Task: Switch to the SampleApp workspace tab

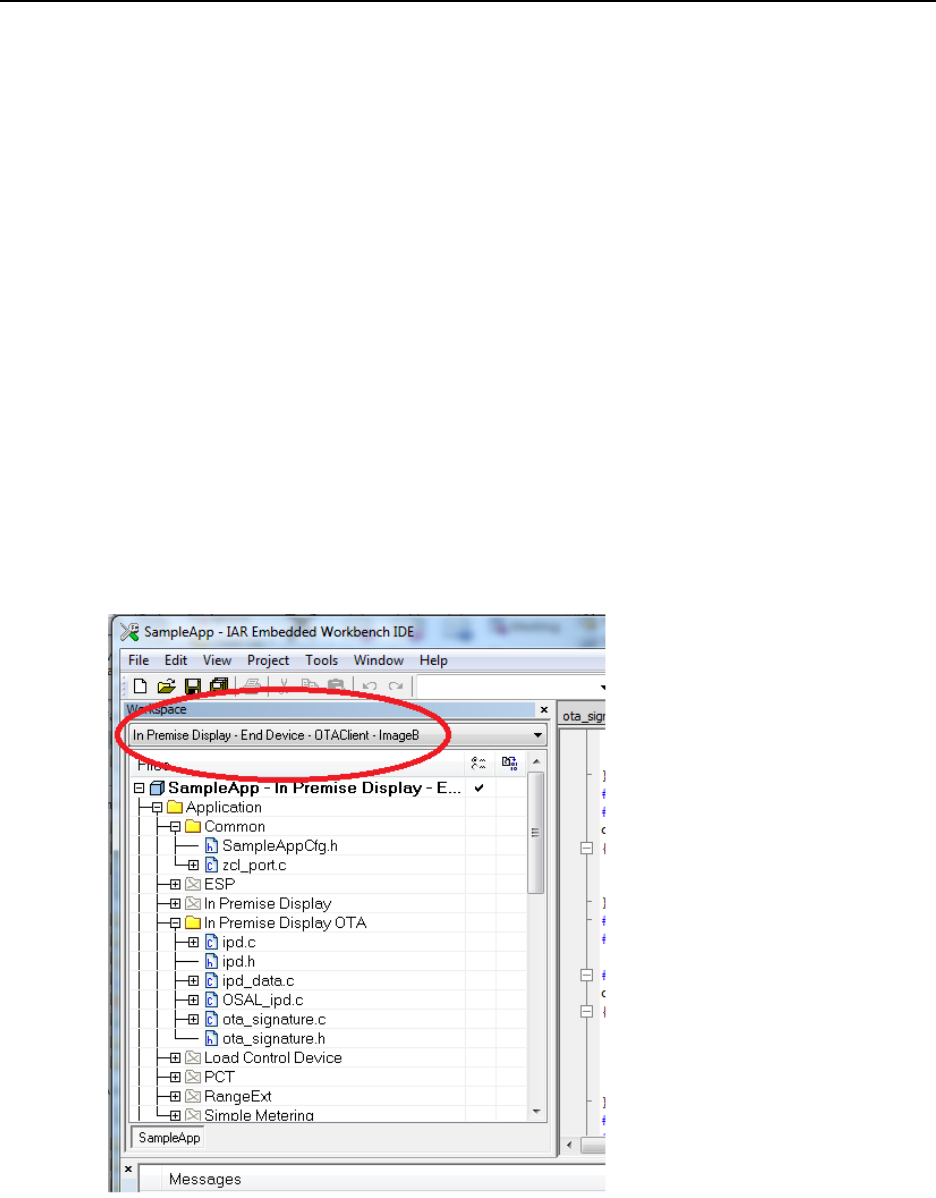Action: pyautogui.click(x=170, y=1138)
